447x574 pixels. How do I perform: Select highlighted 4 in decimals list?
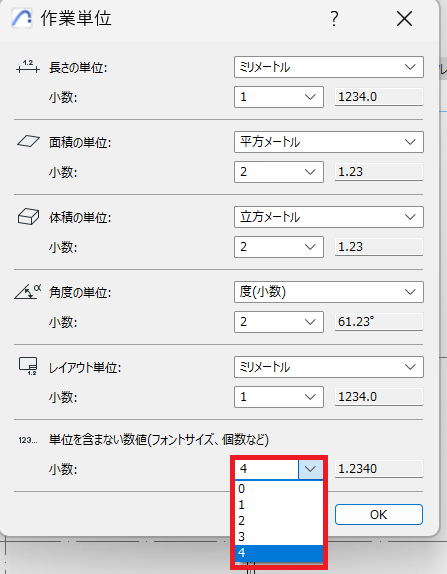click(x=279, y=553)
